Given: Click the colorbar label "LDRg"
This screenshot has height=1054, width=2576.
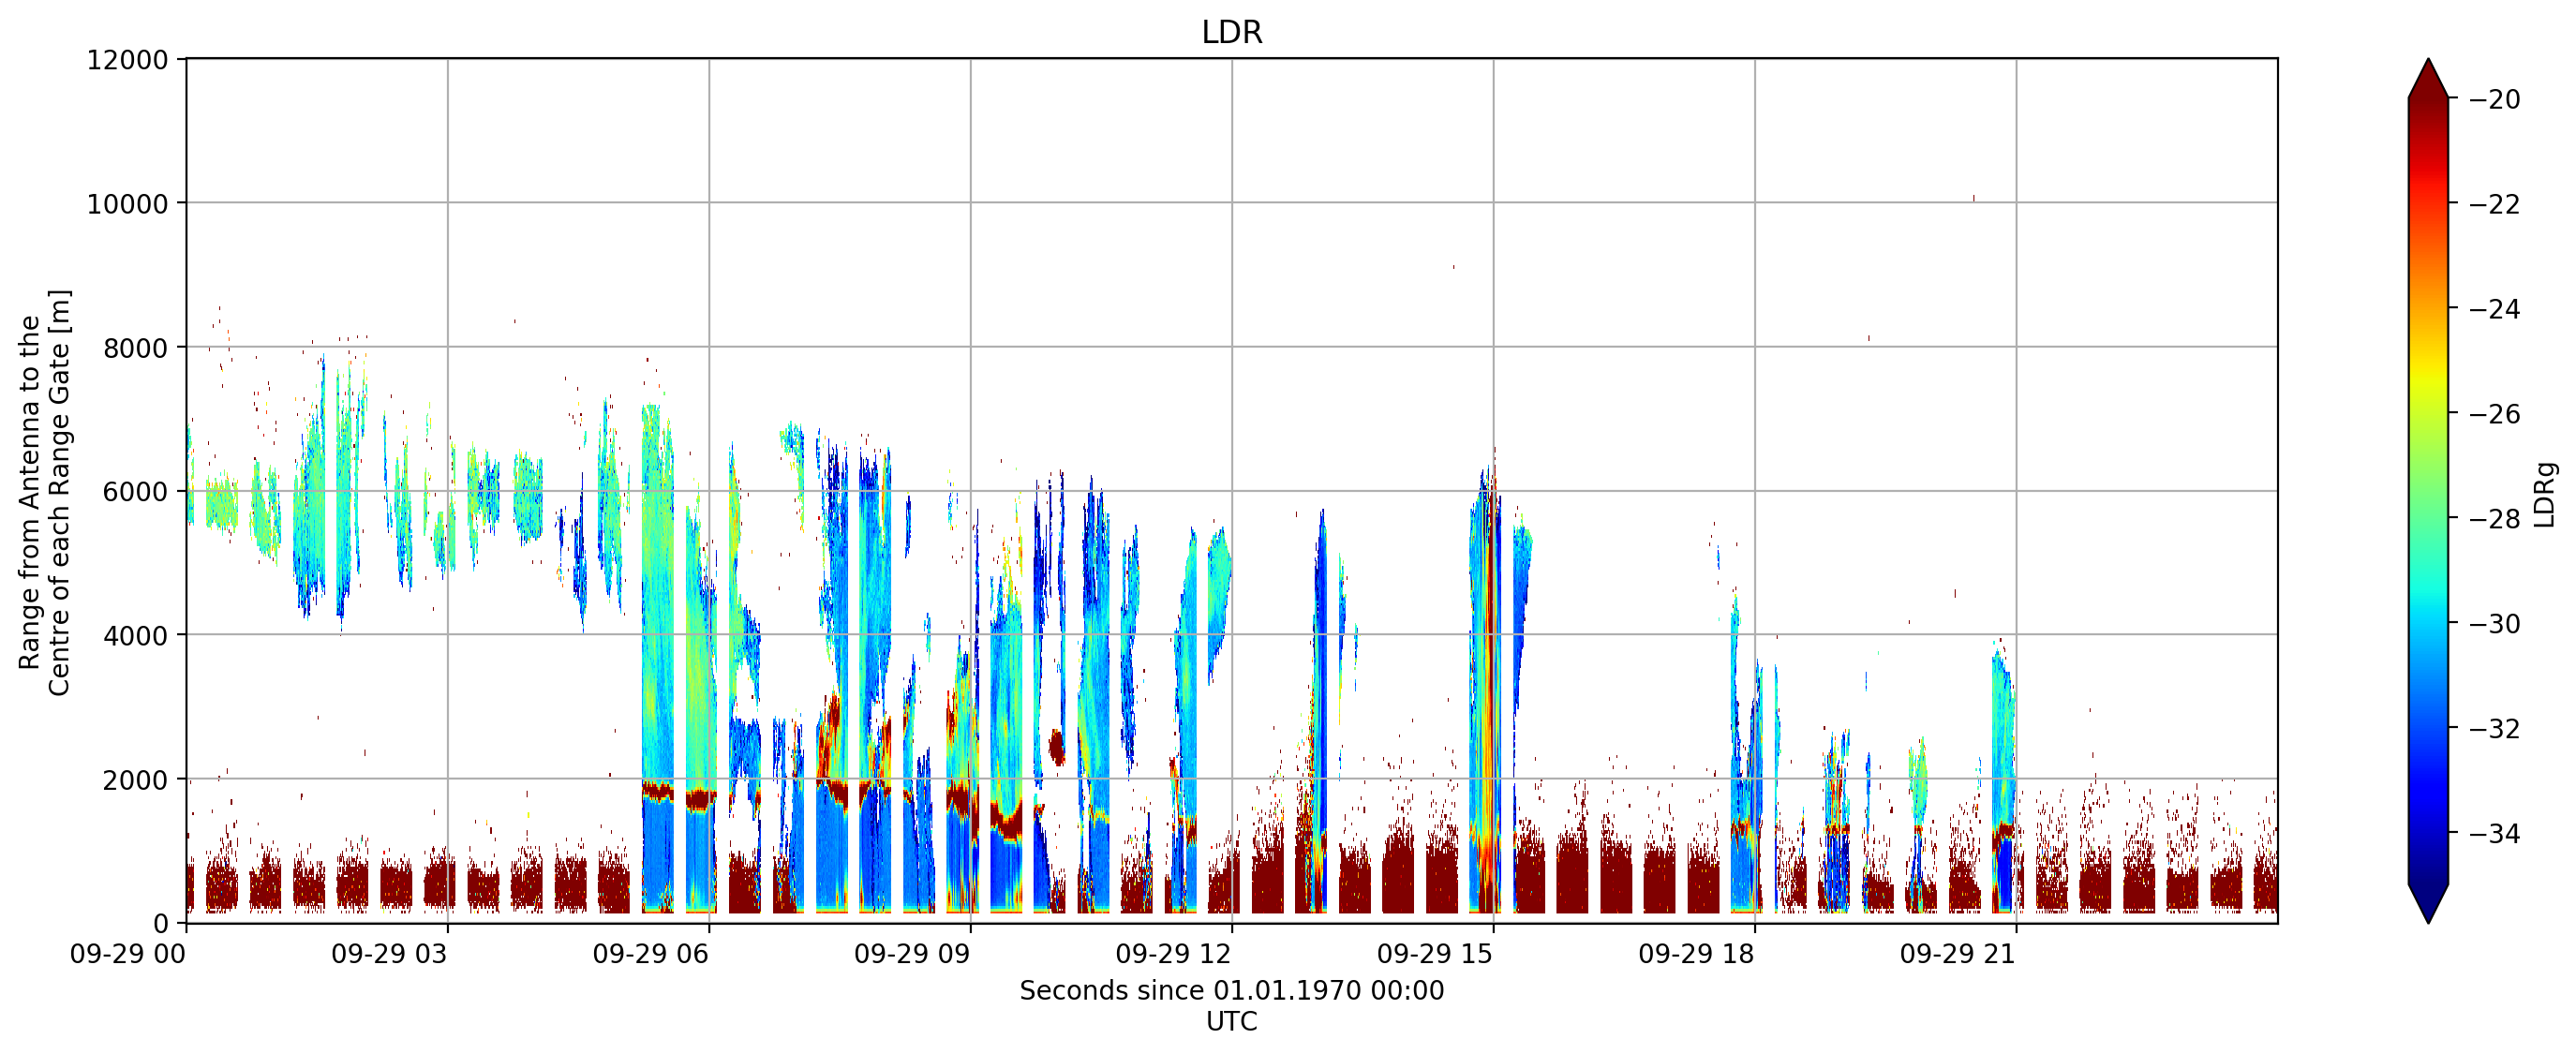Looking at the screenshot, I should tap(2545, 494).
